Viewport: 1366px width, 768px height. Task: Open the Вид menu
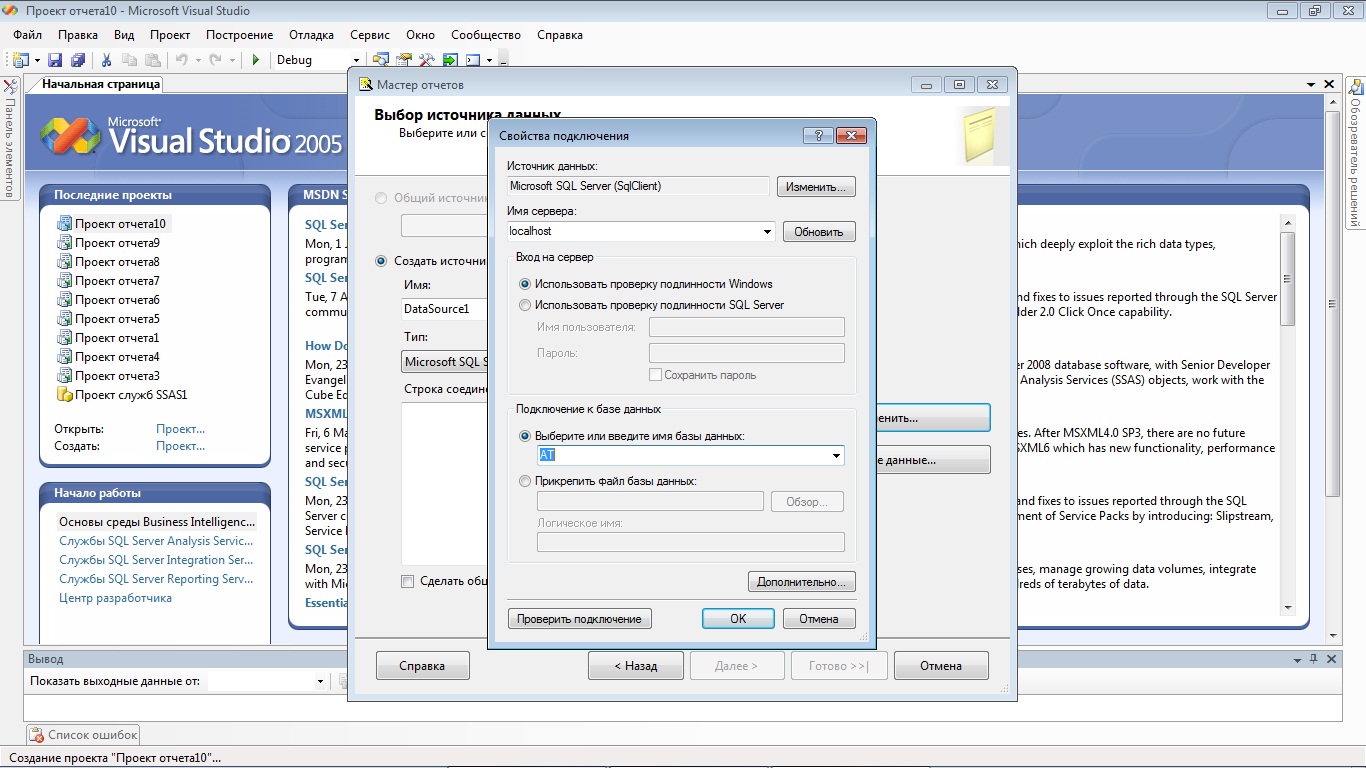124,34
